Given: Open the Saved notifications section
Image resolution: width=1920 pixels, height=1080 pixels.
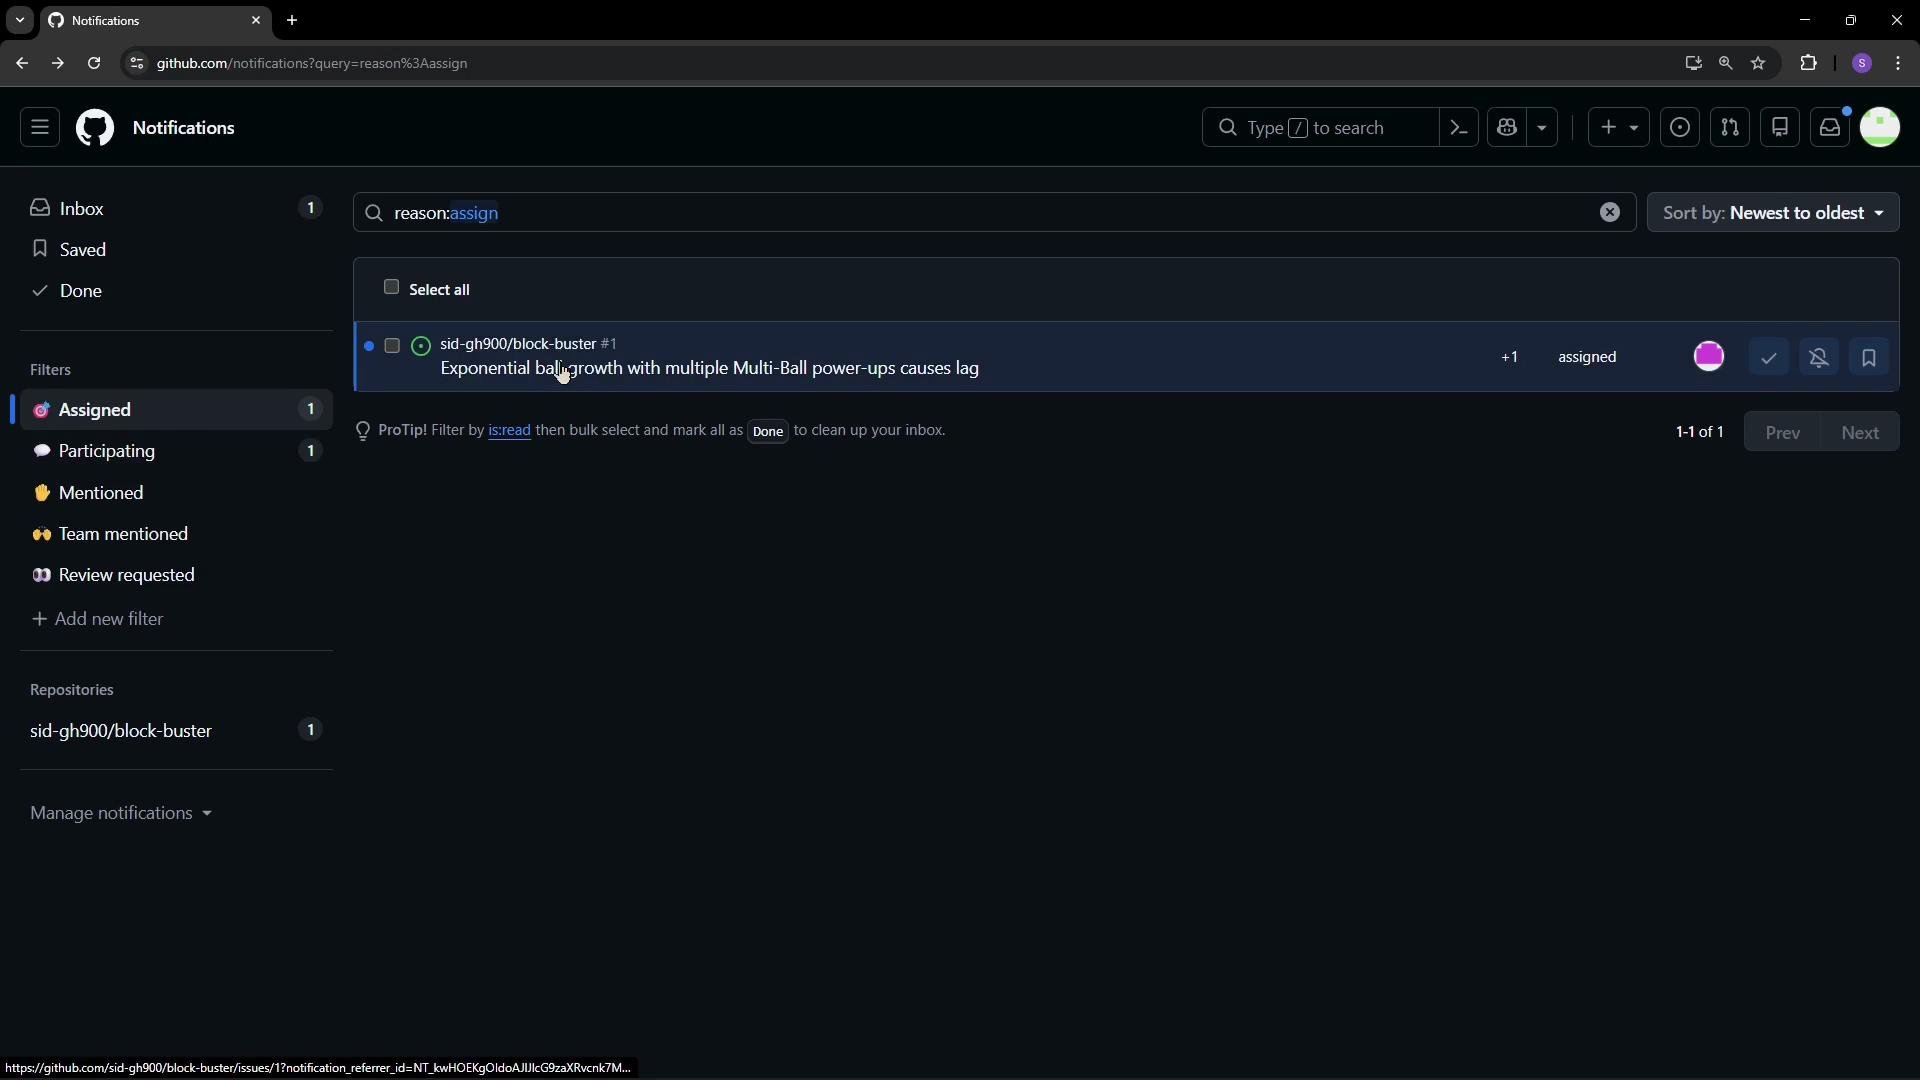Looking at the screenshot, I should (176, 249).
